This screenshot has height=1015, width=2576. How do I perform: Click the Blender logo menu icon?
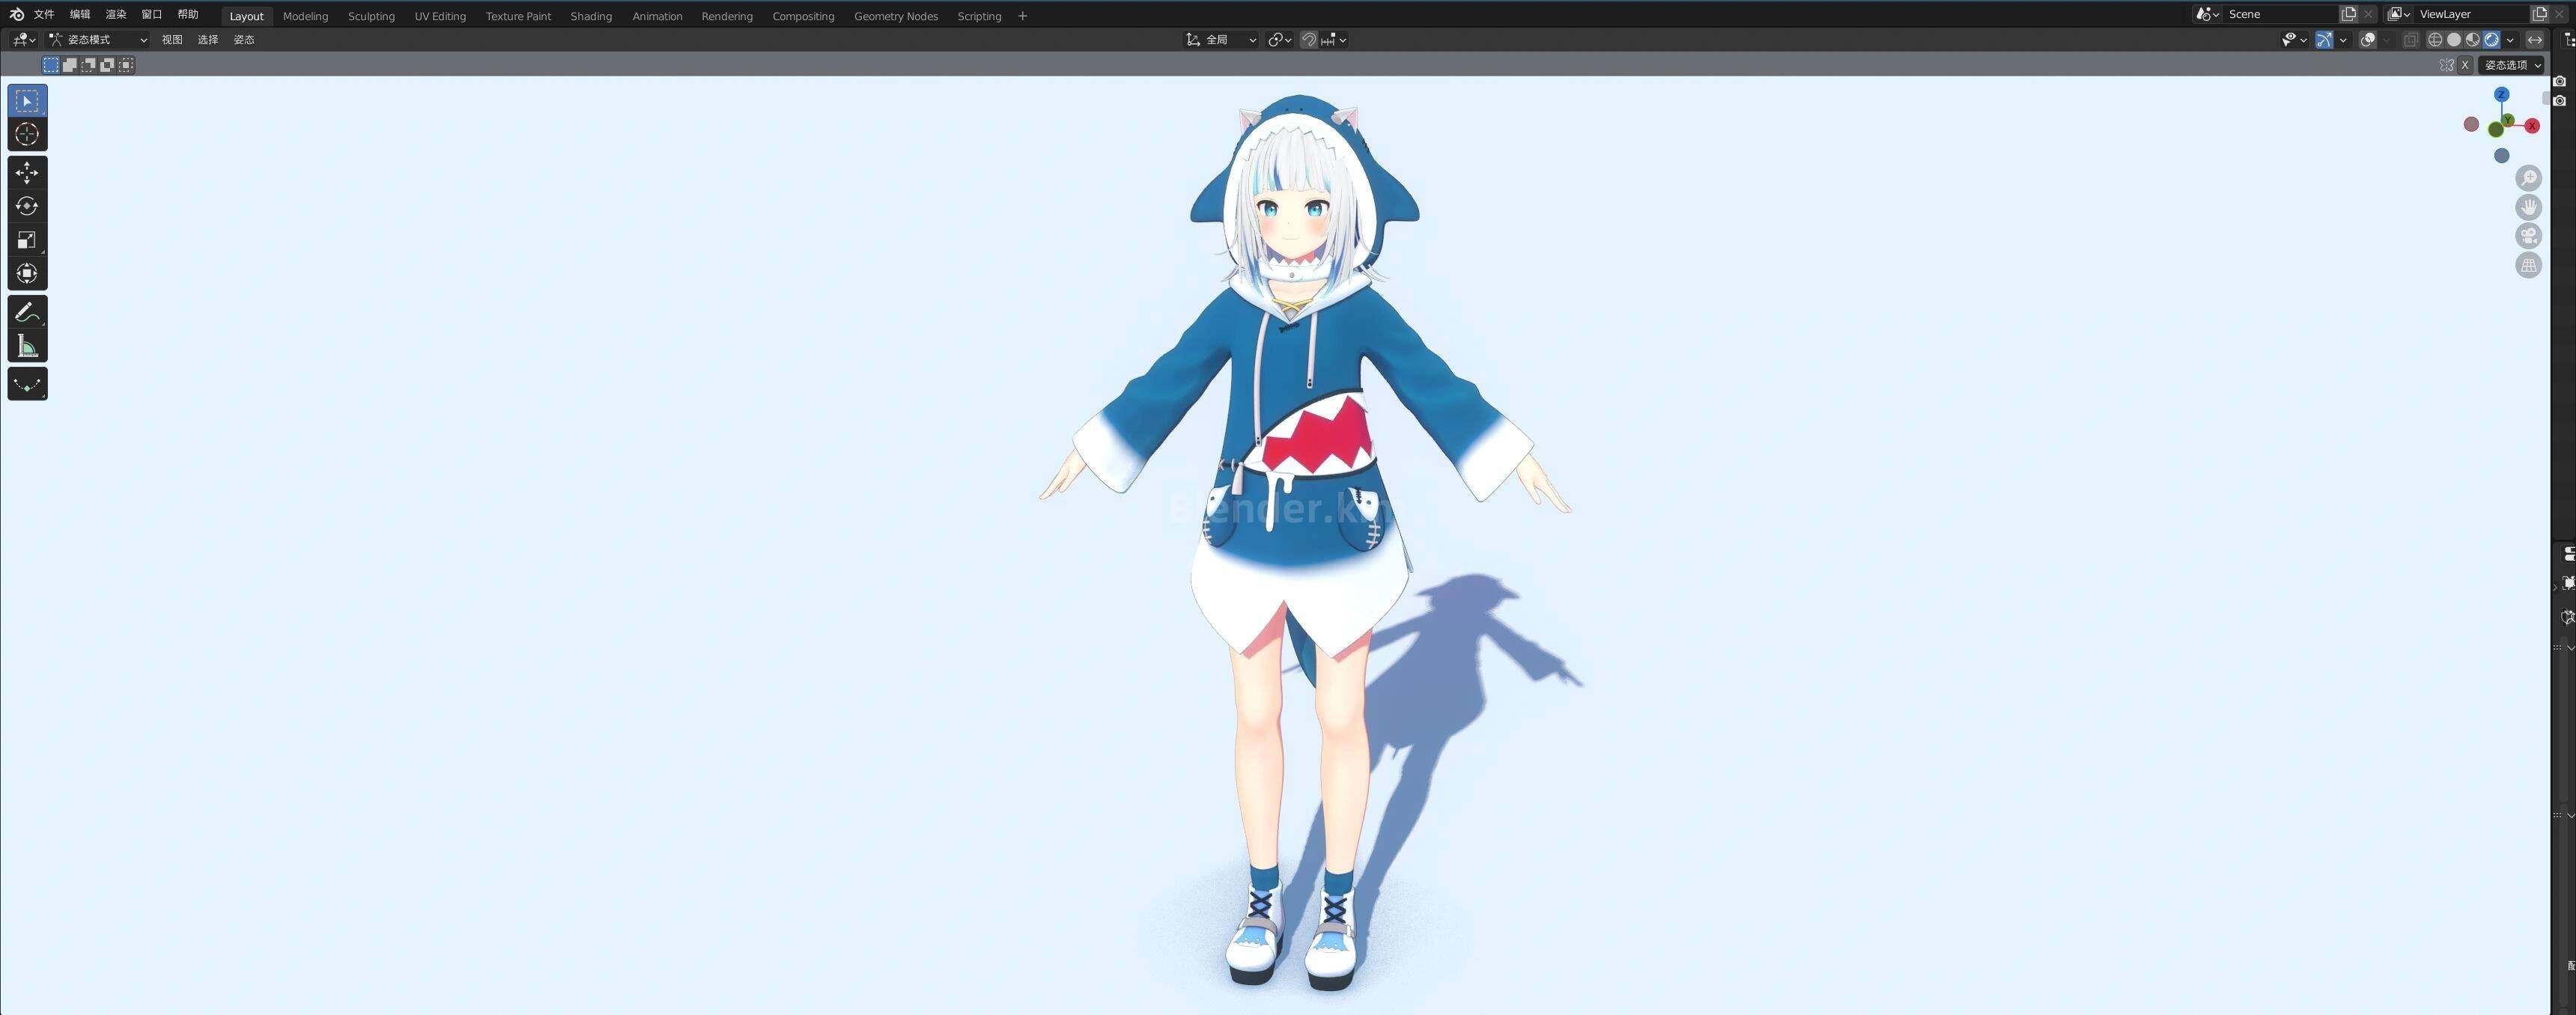point(16,14)
